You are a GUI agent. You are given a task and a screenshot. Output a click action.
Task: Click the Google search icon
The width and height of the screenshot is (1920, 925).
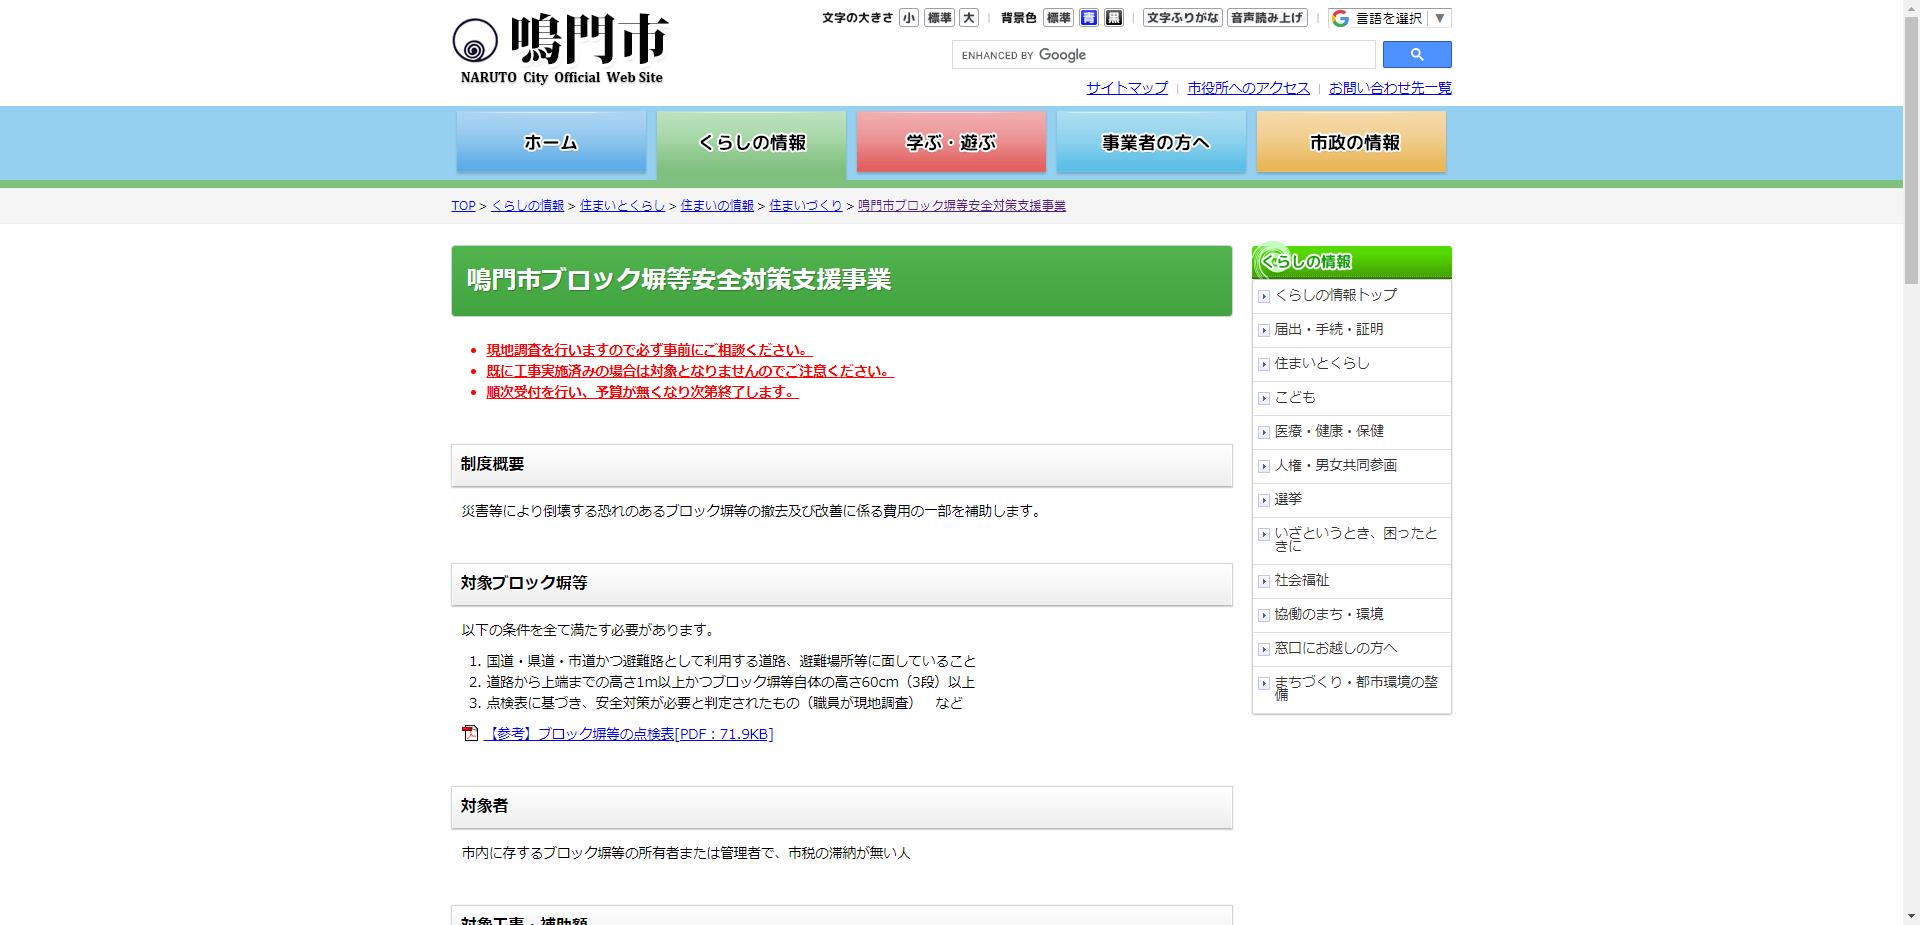click(1416, 54)
